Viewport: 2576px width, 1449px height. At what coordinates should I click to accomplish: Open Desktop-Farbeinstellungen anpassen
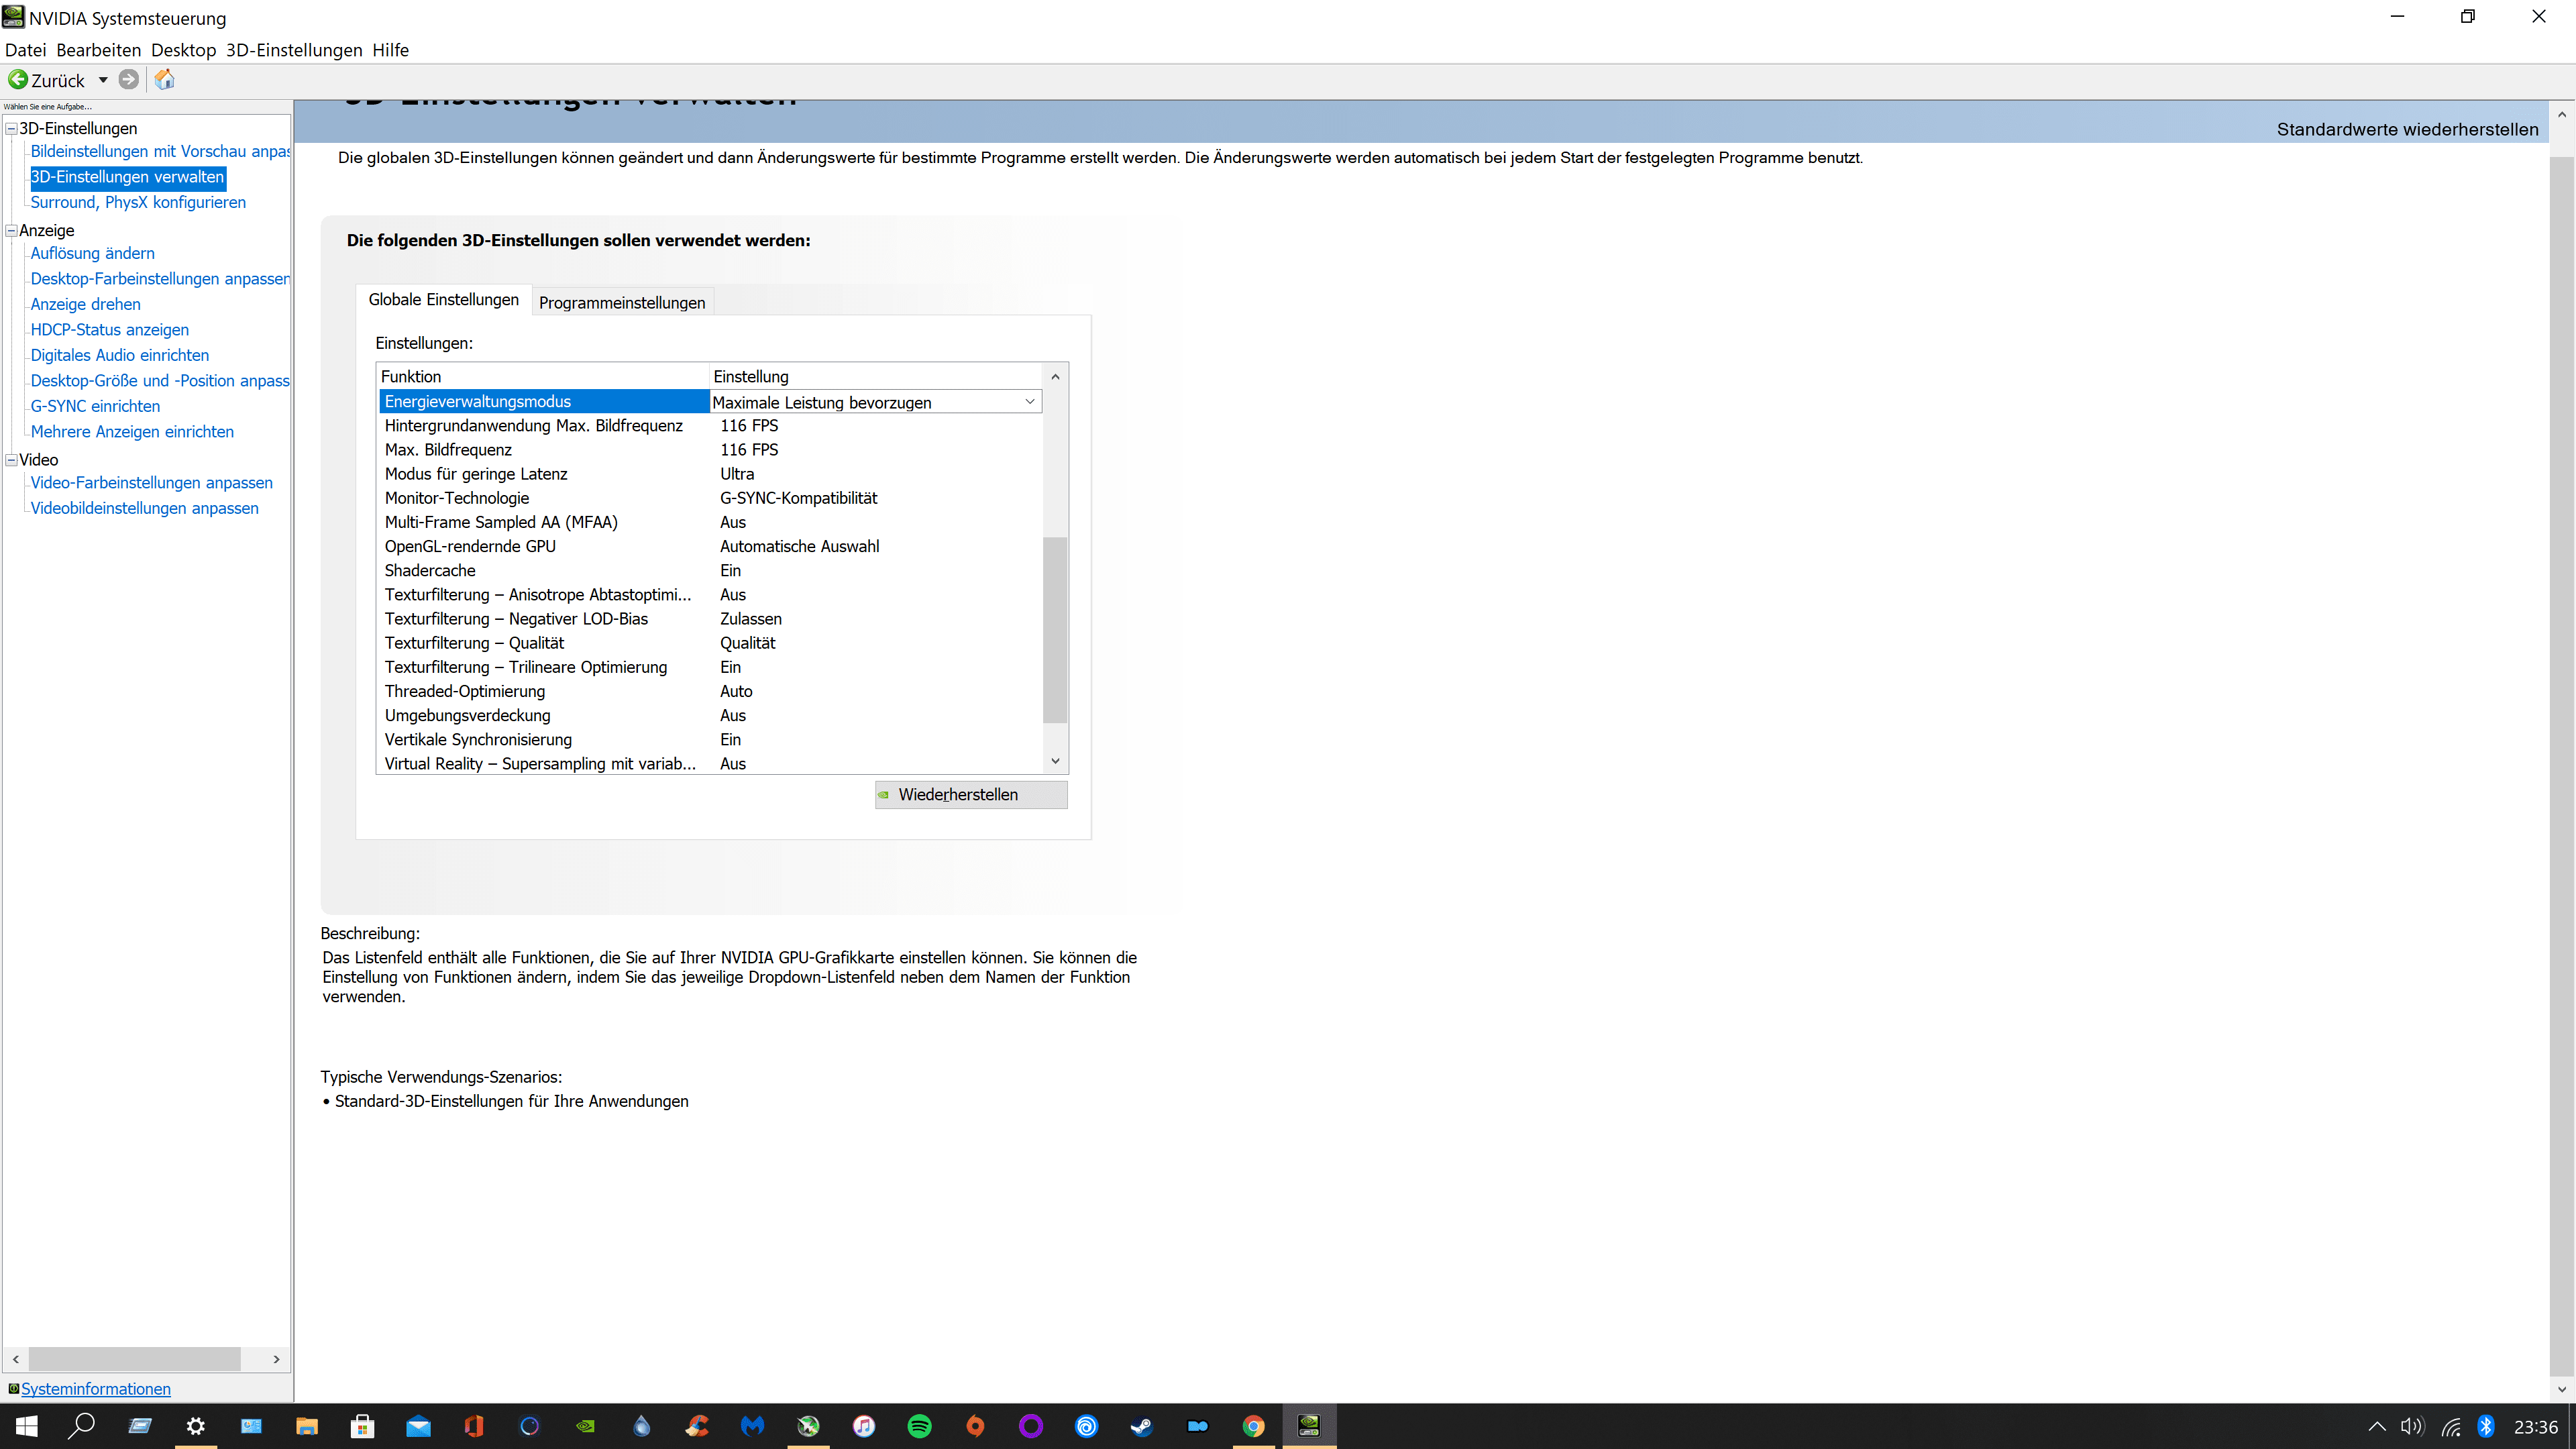[160, 279]
